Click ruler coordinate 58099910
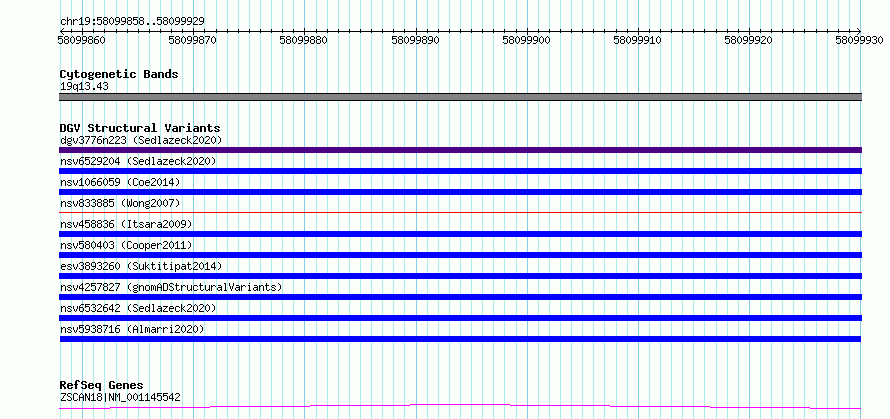 pyautogui.click(x=639, y=40)
